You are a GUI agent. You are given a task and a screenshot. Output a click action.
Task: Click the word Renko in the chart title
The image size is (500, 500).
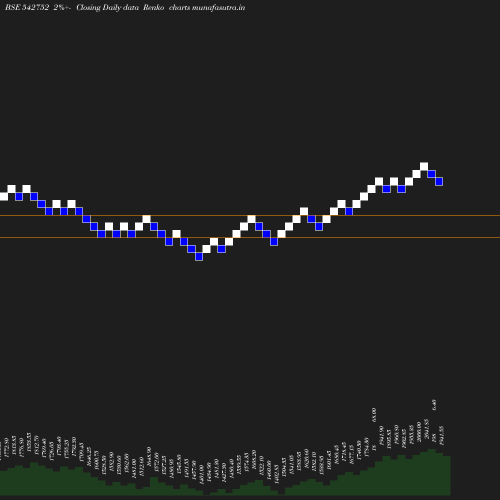154,8
